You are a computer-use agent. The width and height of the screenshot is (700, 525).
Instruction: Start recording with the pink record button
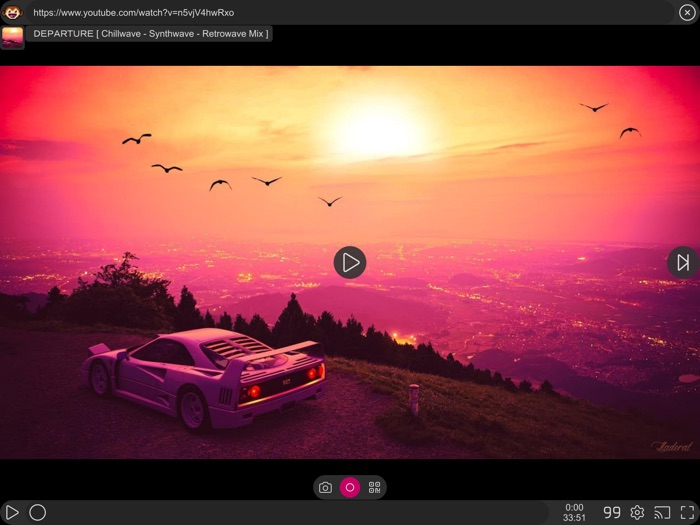(350, 488)
